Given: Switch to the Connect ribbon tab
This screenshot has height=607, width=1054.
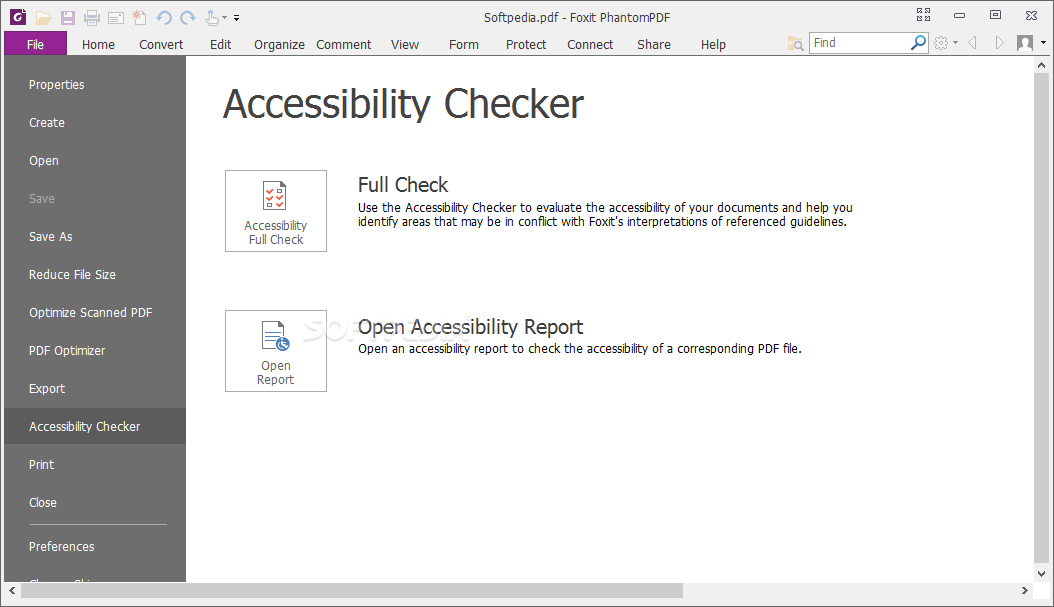Looking at the screenshot, I should pos(590,44).
